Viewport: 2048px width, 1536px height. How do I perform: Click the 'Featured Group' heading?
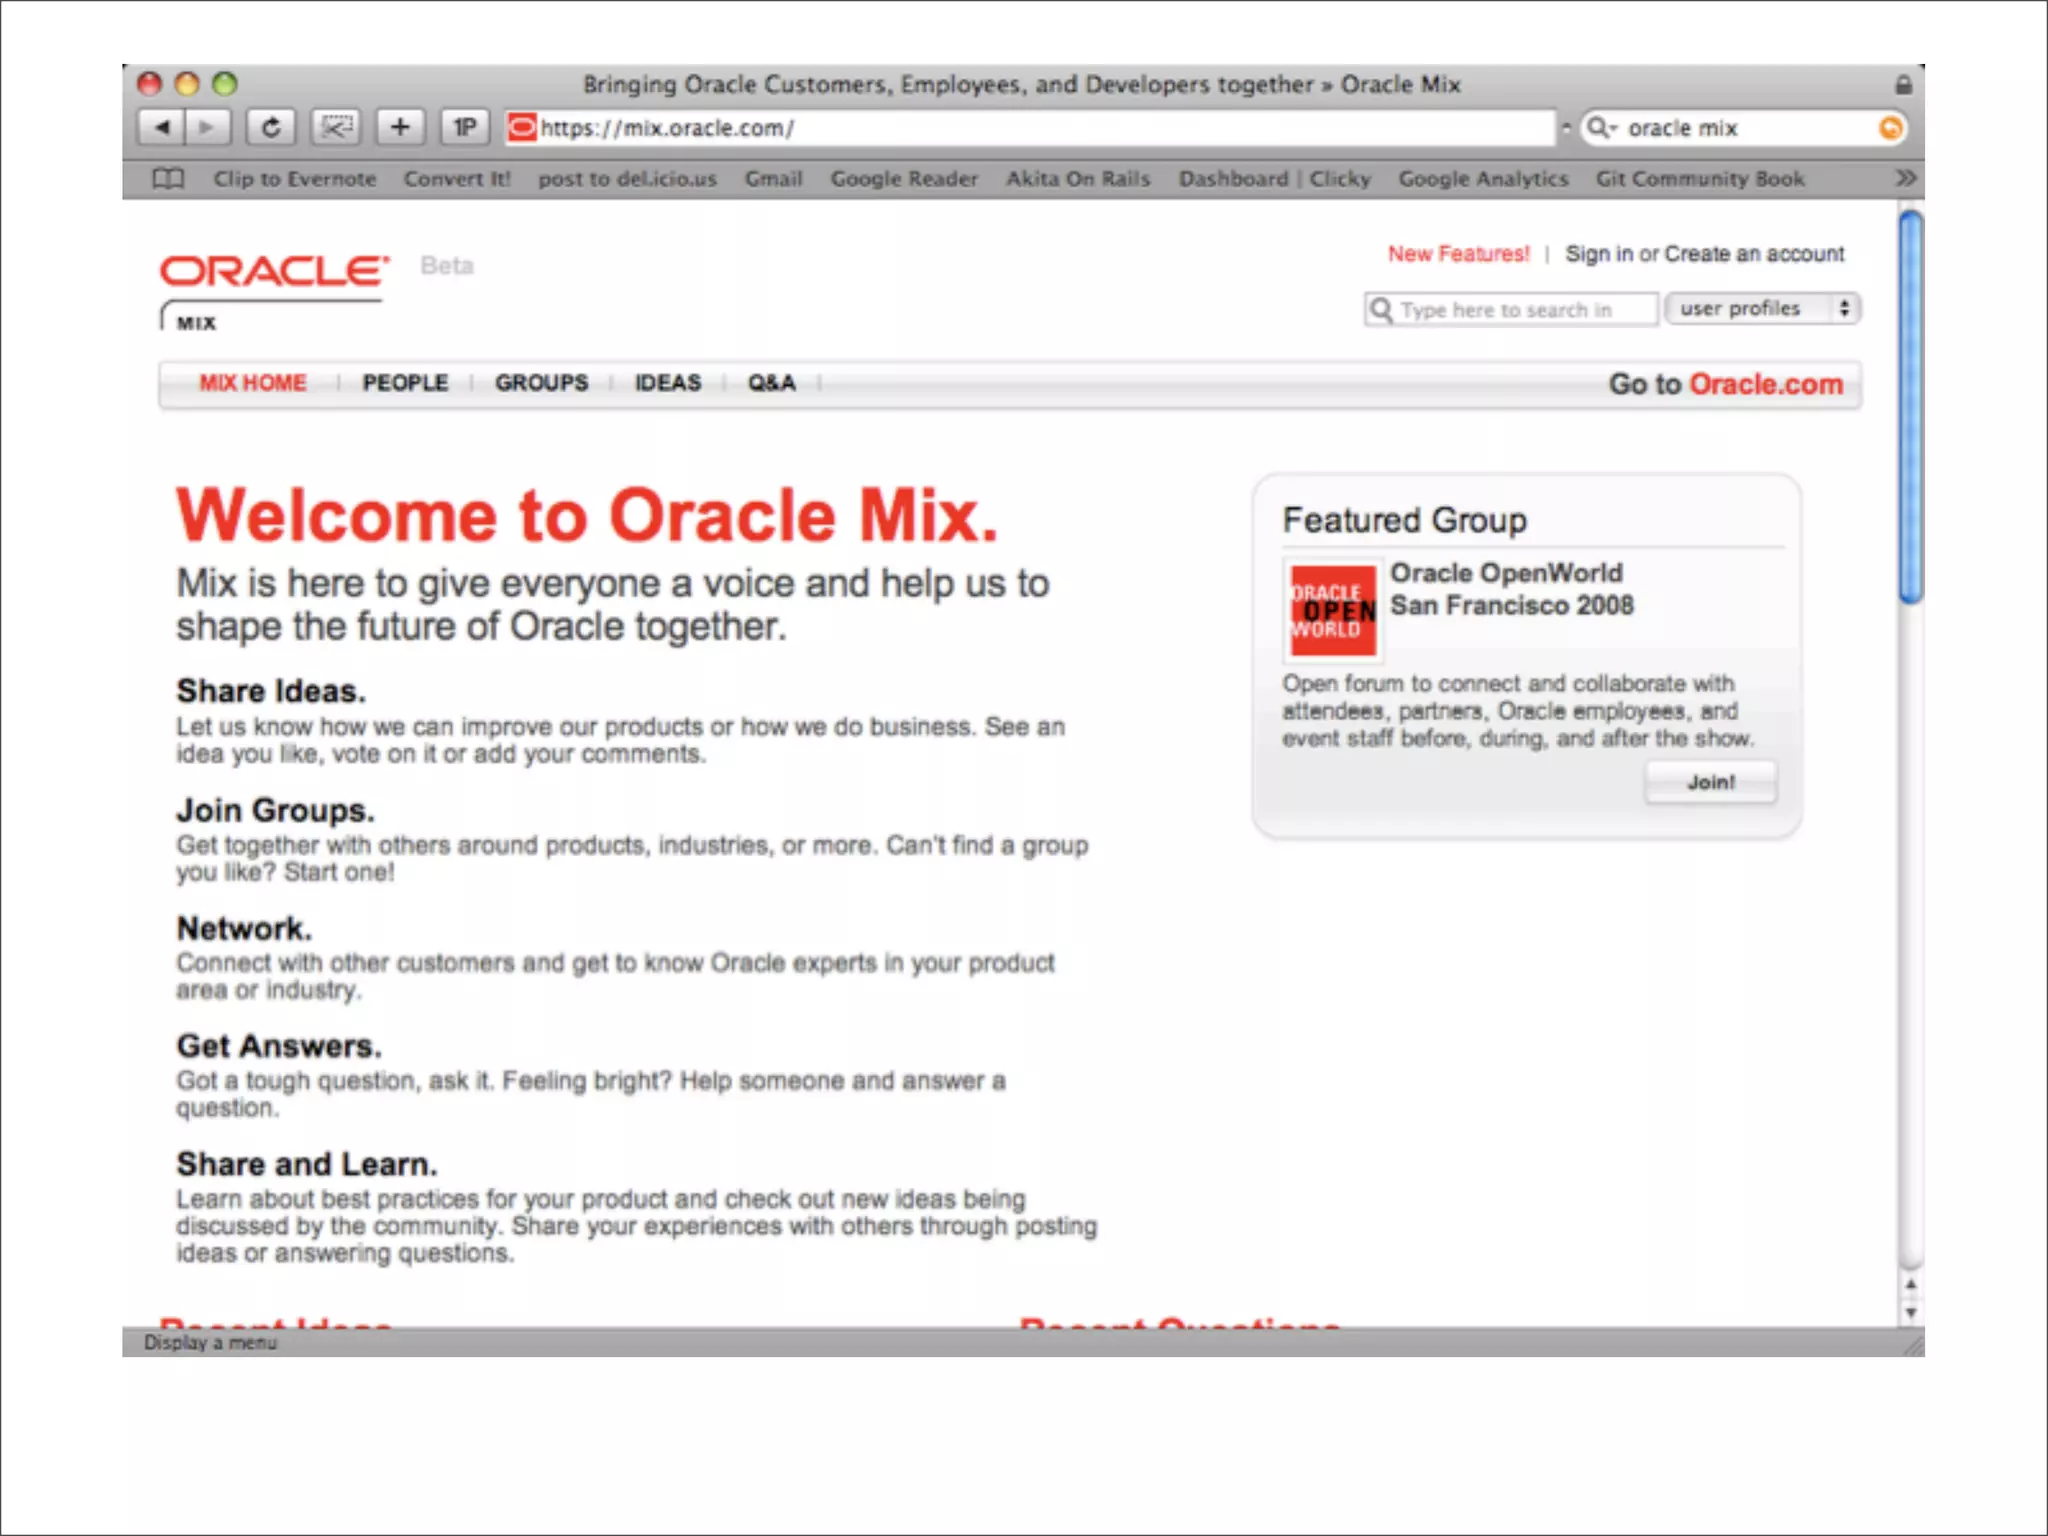1405,520
